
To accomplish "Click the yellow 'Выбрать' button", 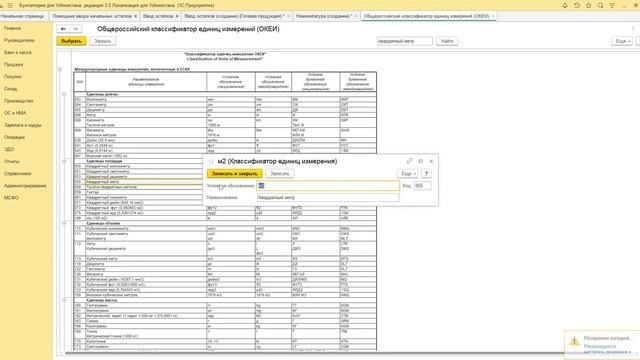I will [71, 41].
